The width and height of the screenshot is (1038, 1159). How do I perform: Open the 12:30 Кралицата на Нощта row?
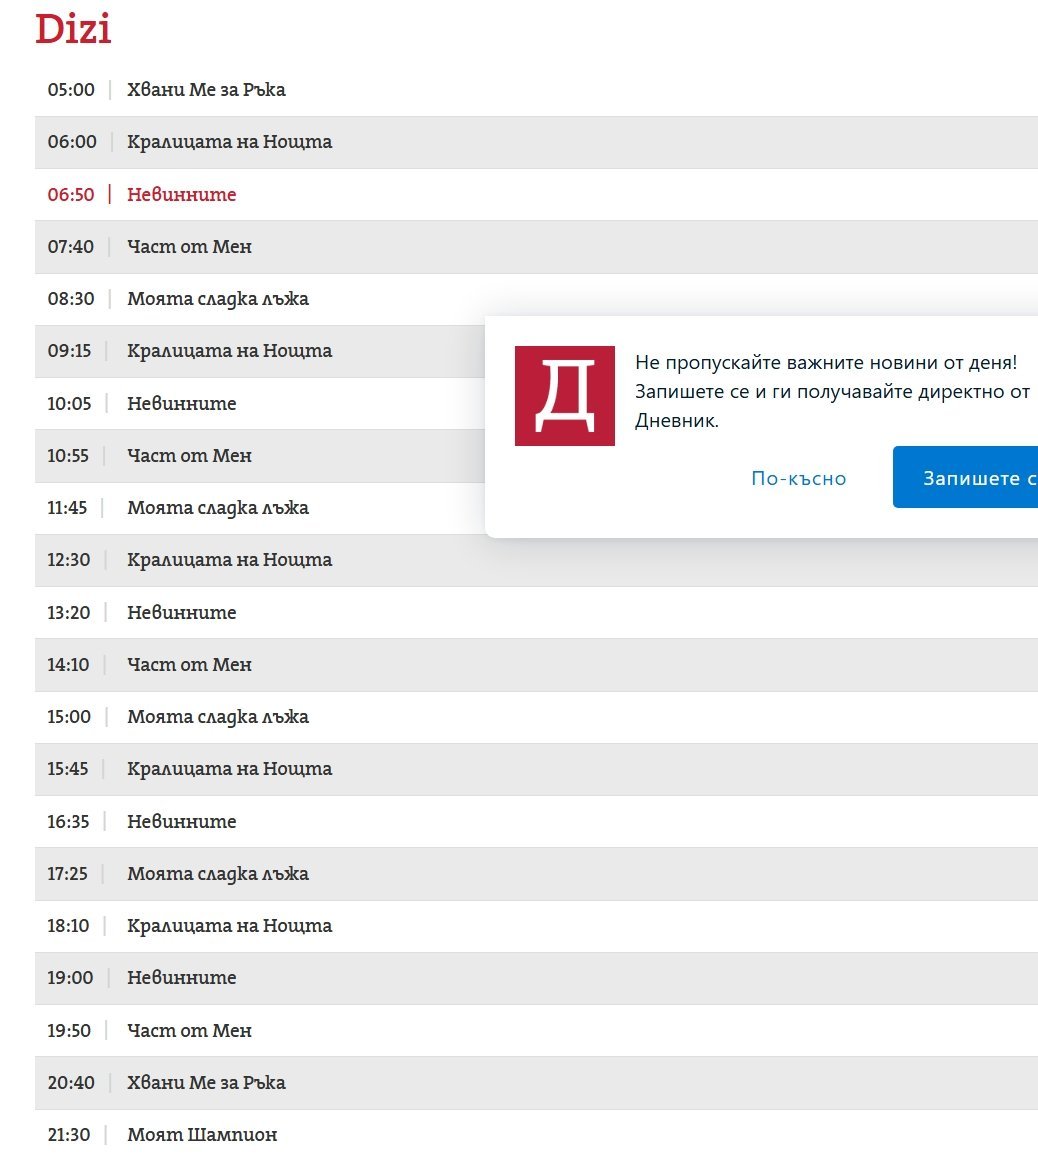tap(229, 560)
